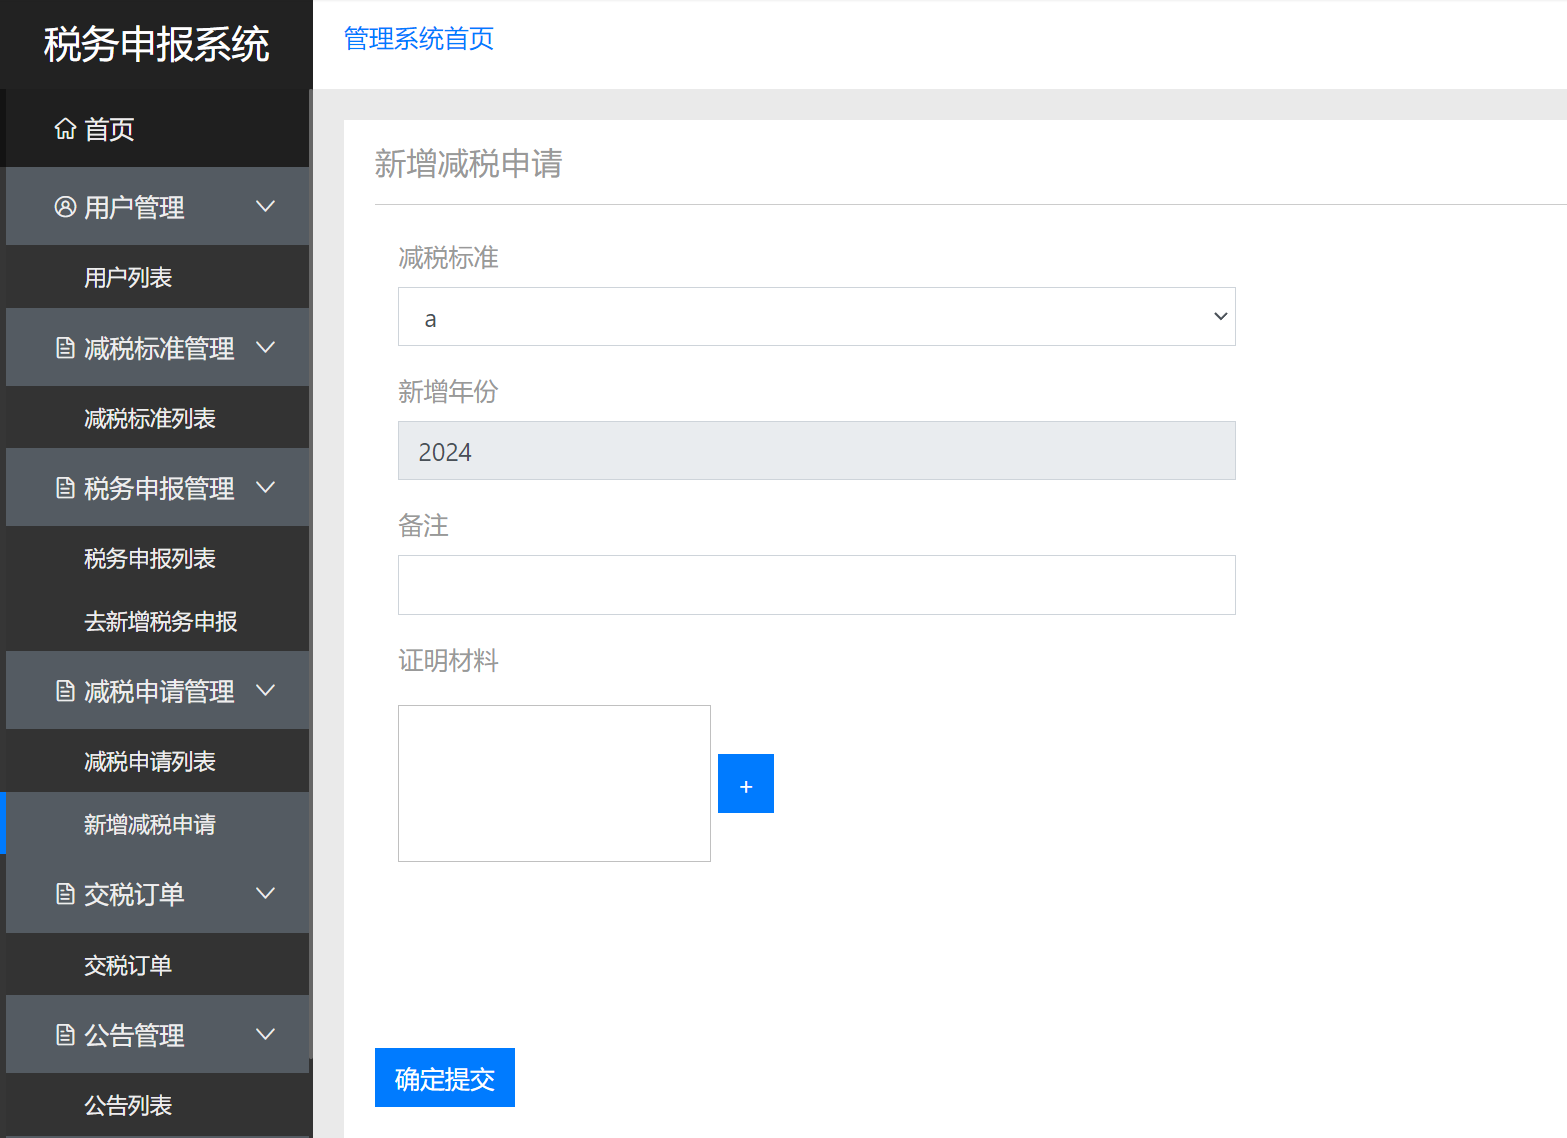The width and height of the screenshot is (1567, 1138).
Task: Open 减税标准列表 menu item
Action: coord(157,418)
